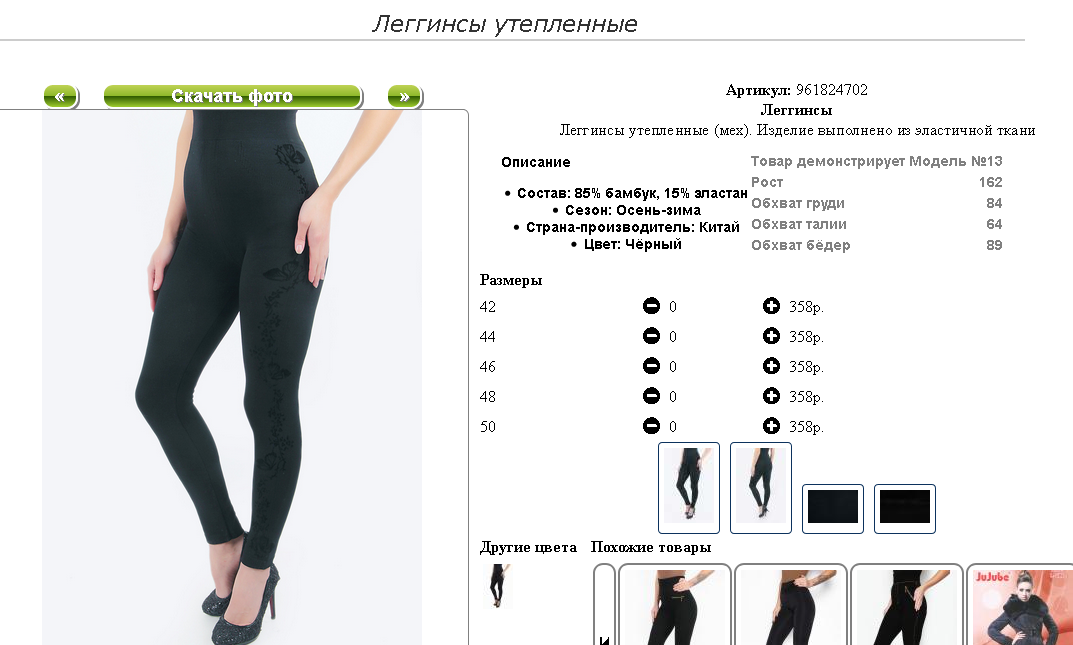The image size is (1073, 645).
Task: Increase quantity for size 44
Action: (771, 336)
